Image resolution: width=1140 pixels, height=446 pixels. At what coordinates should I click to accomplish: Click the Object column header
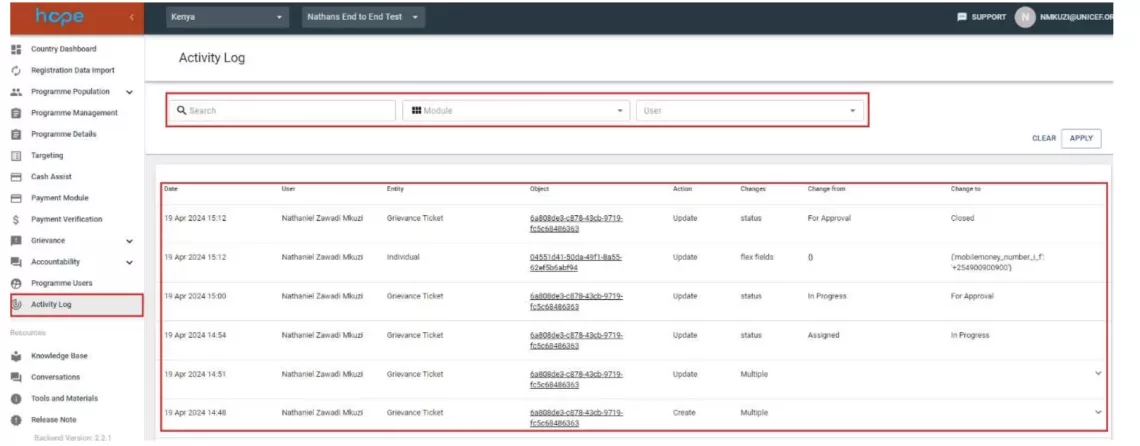point(539,189)
